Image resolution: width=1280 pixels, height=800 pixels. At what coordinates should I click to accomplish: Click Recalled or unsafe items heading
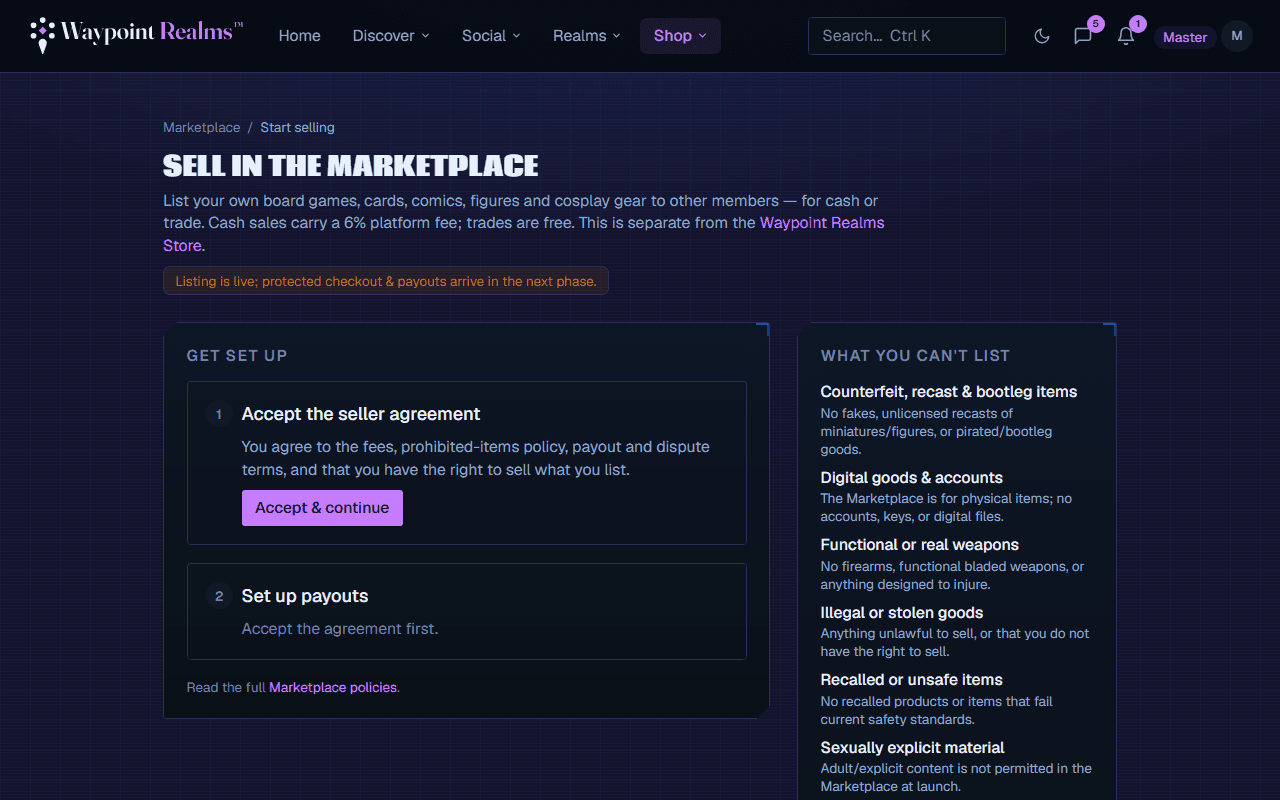click(912, 680)
